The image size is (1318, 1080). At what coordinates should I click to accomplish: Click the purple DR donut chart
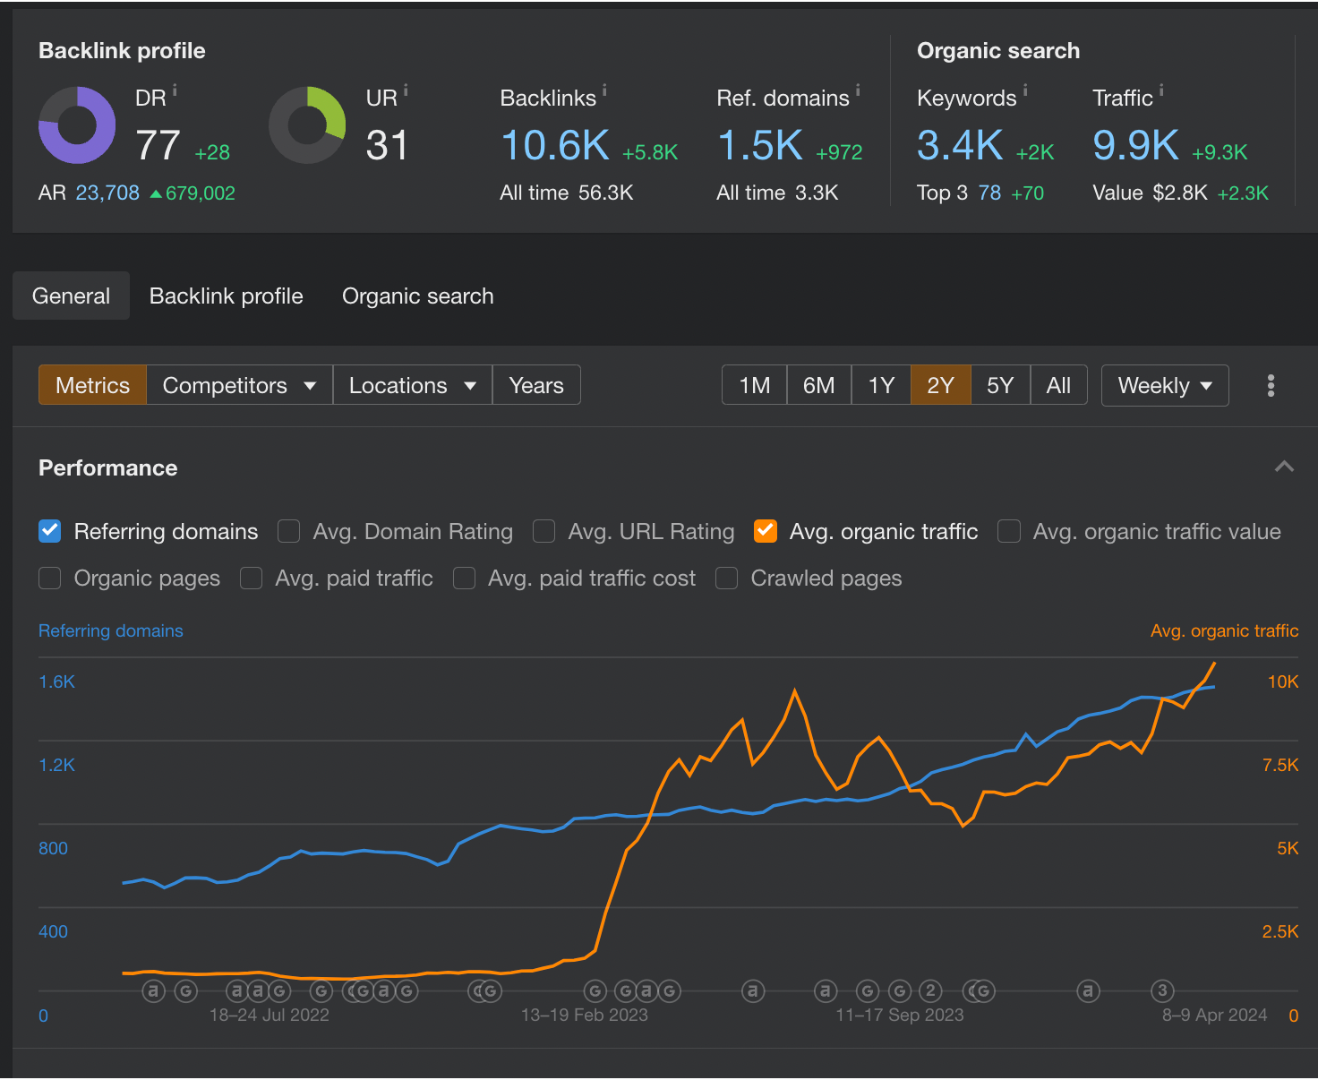pyautogui.click(x=77, y=125)
